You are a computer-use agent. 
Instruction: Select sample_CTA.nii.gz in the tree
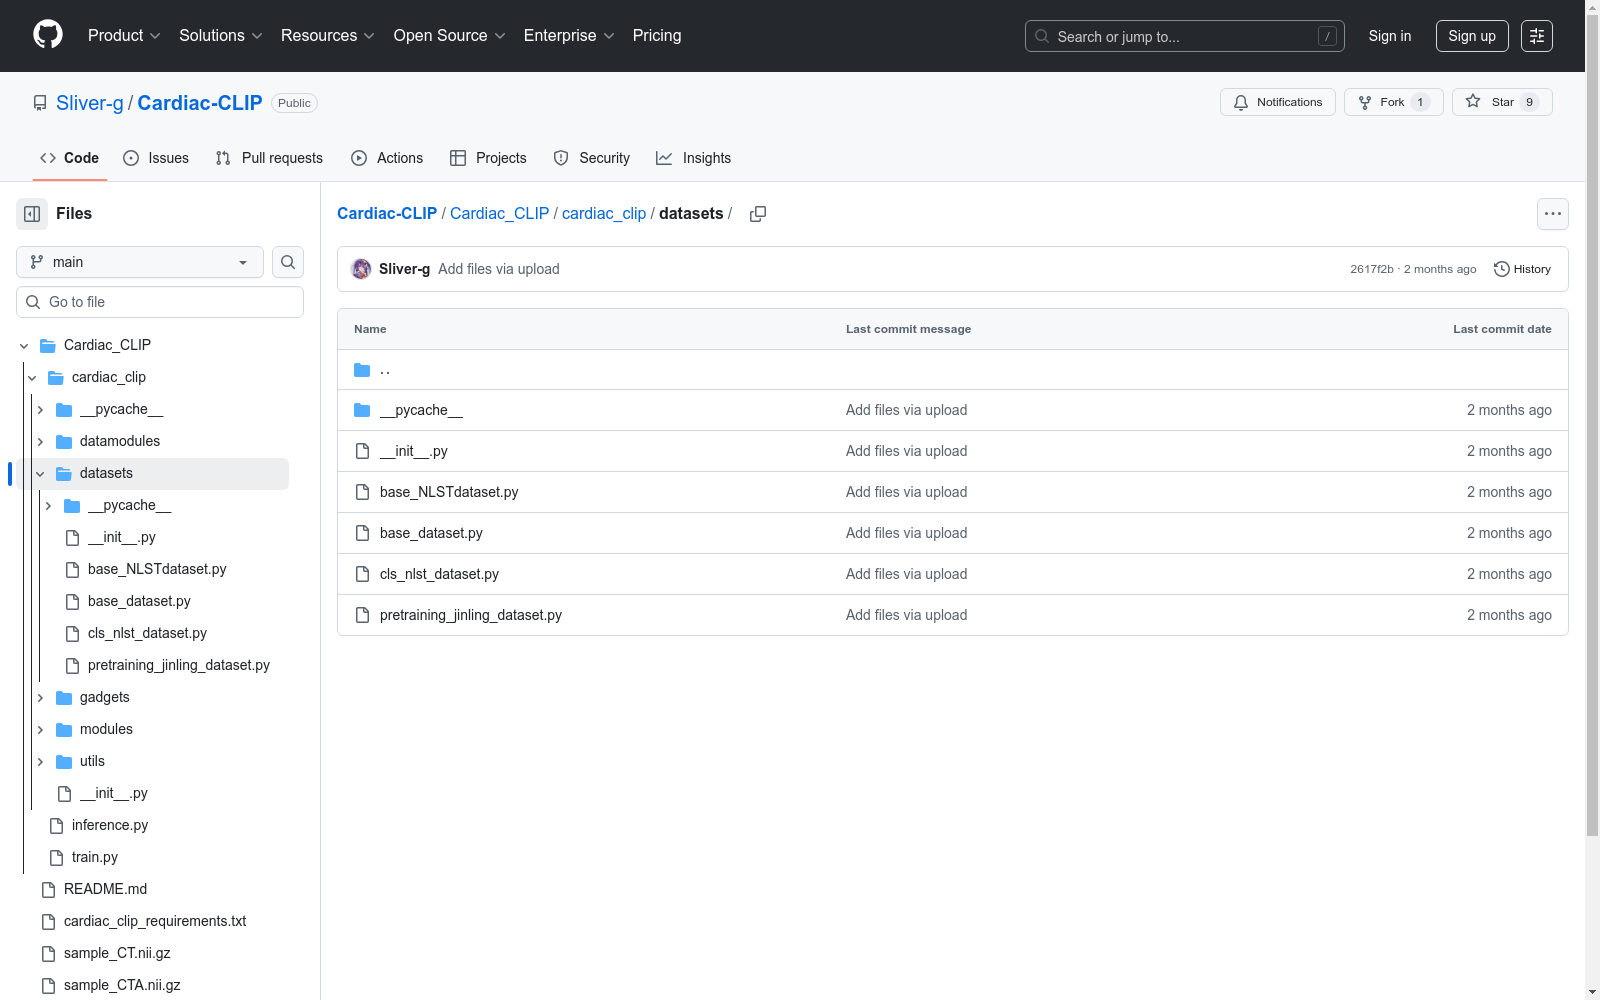tap(122, 985)
